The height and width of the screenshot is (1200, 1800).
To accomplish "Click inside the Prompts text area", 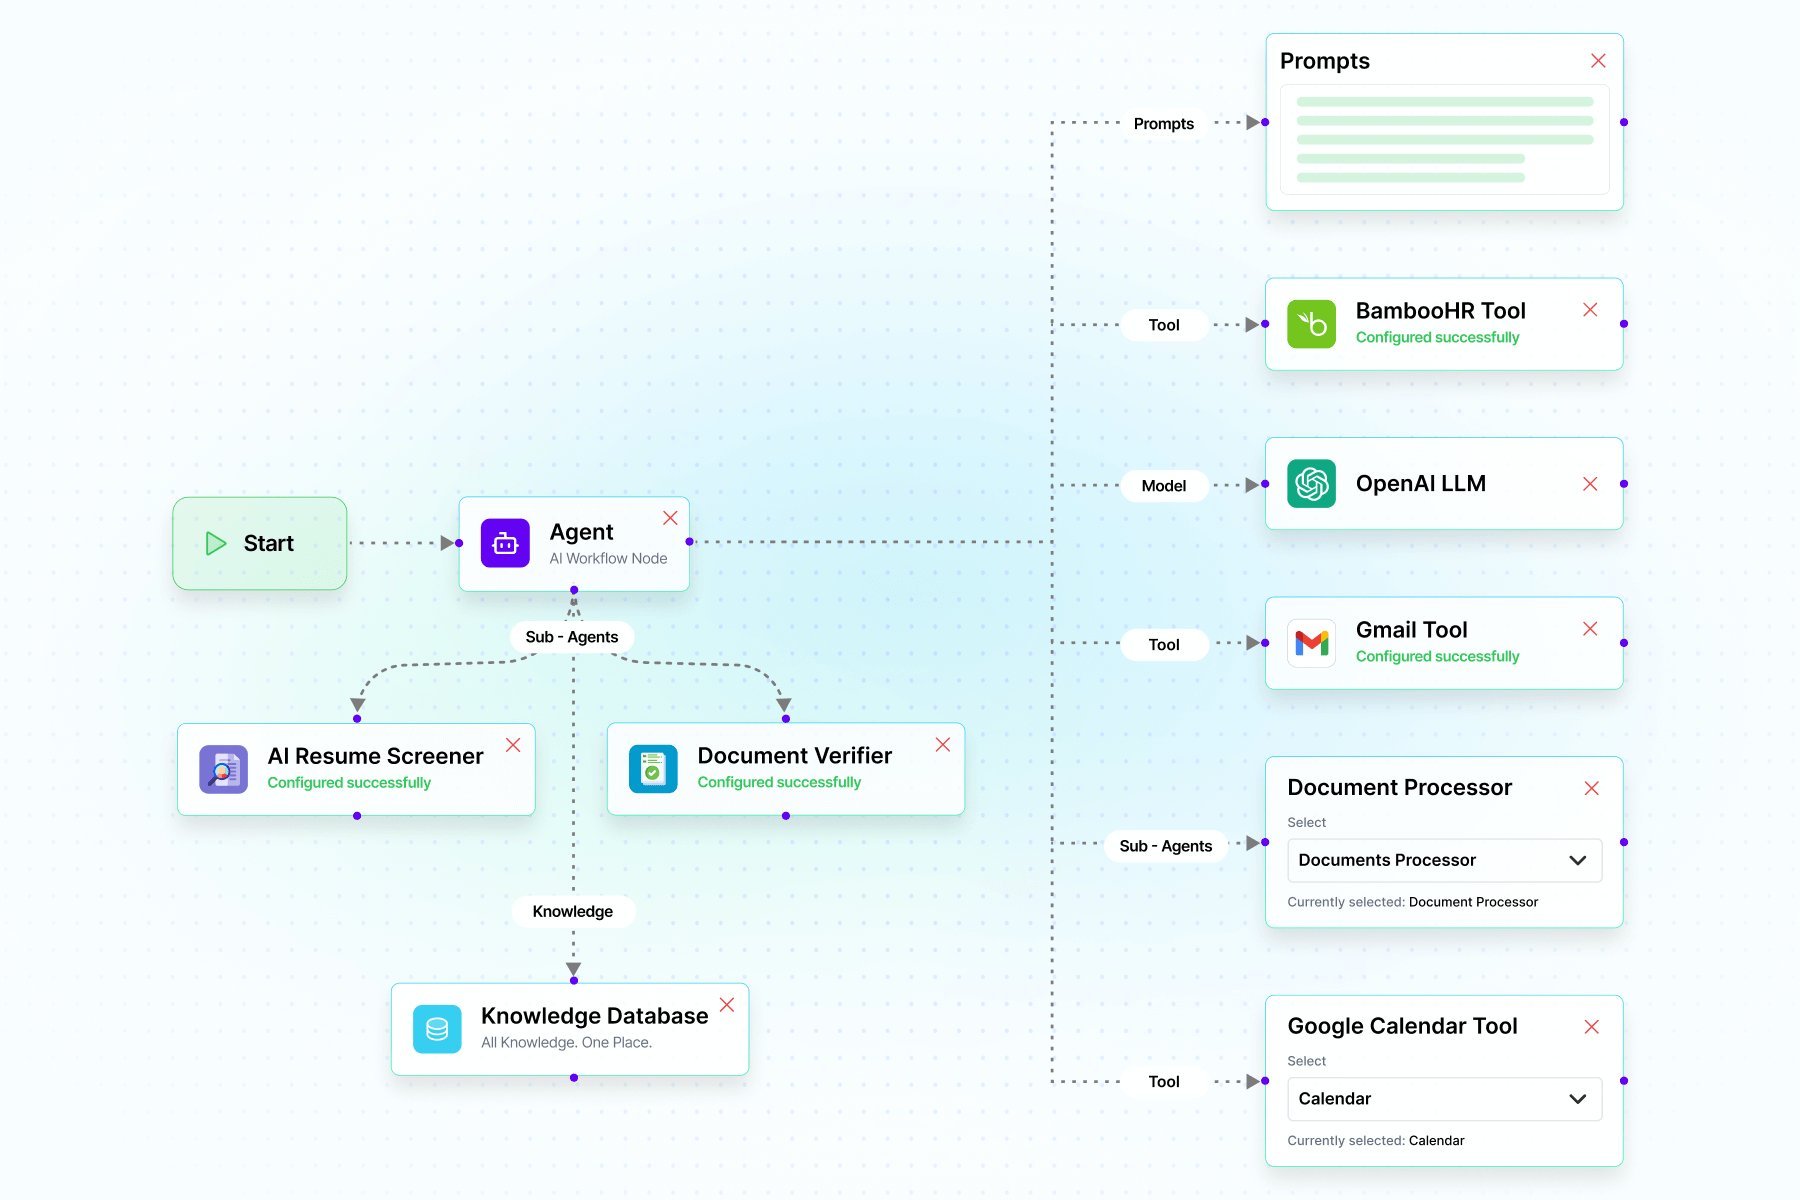I will pos(1444,140).
